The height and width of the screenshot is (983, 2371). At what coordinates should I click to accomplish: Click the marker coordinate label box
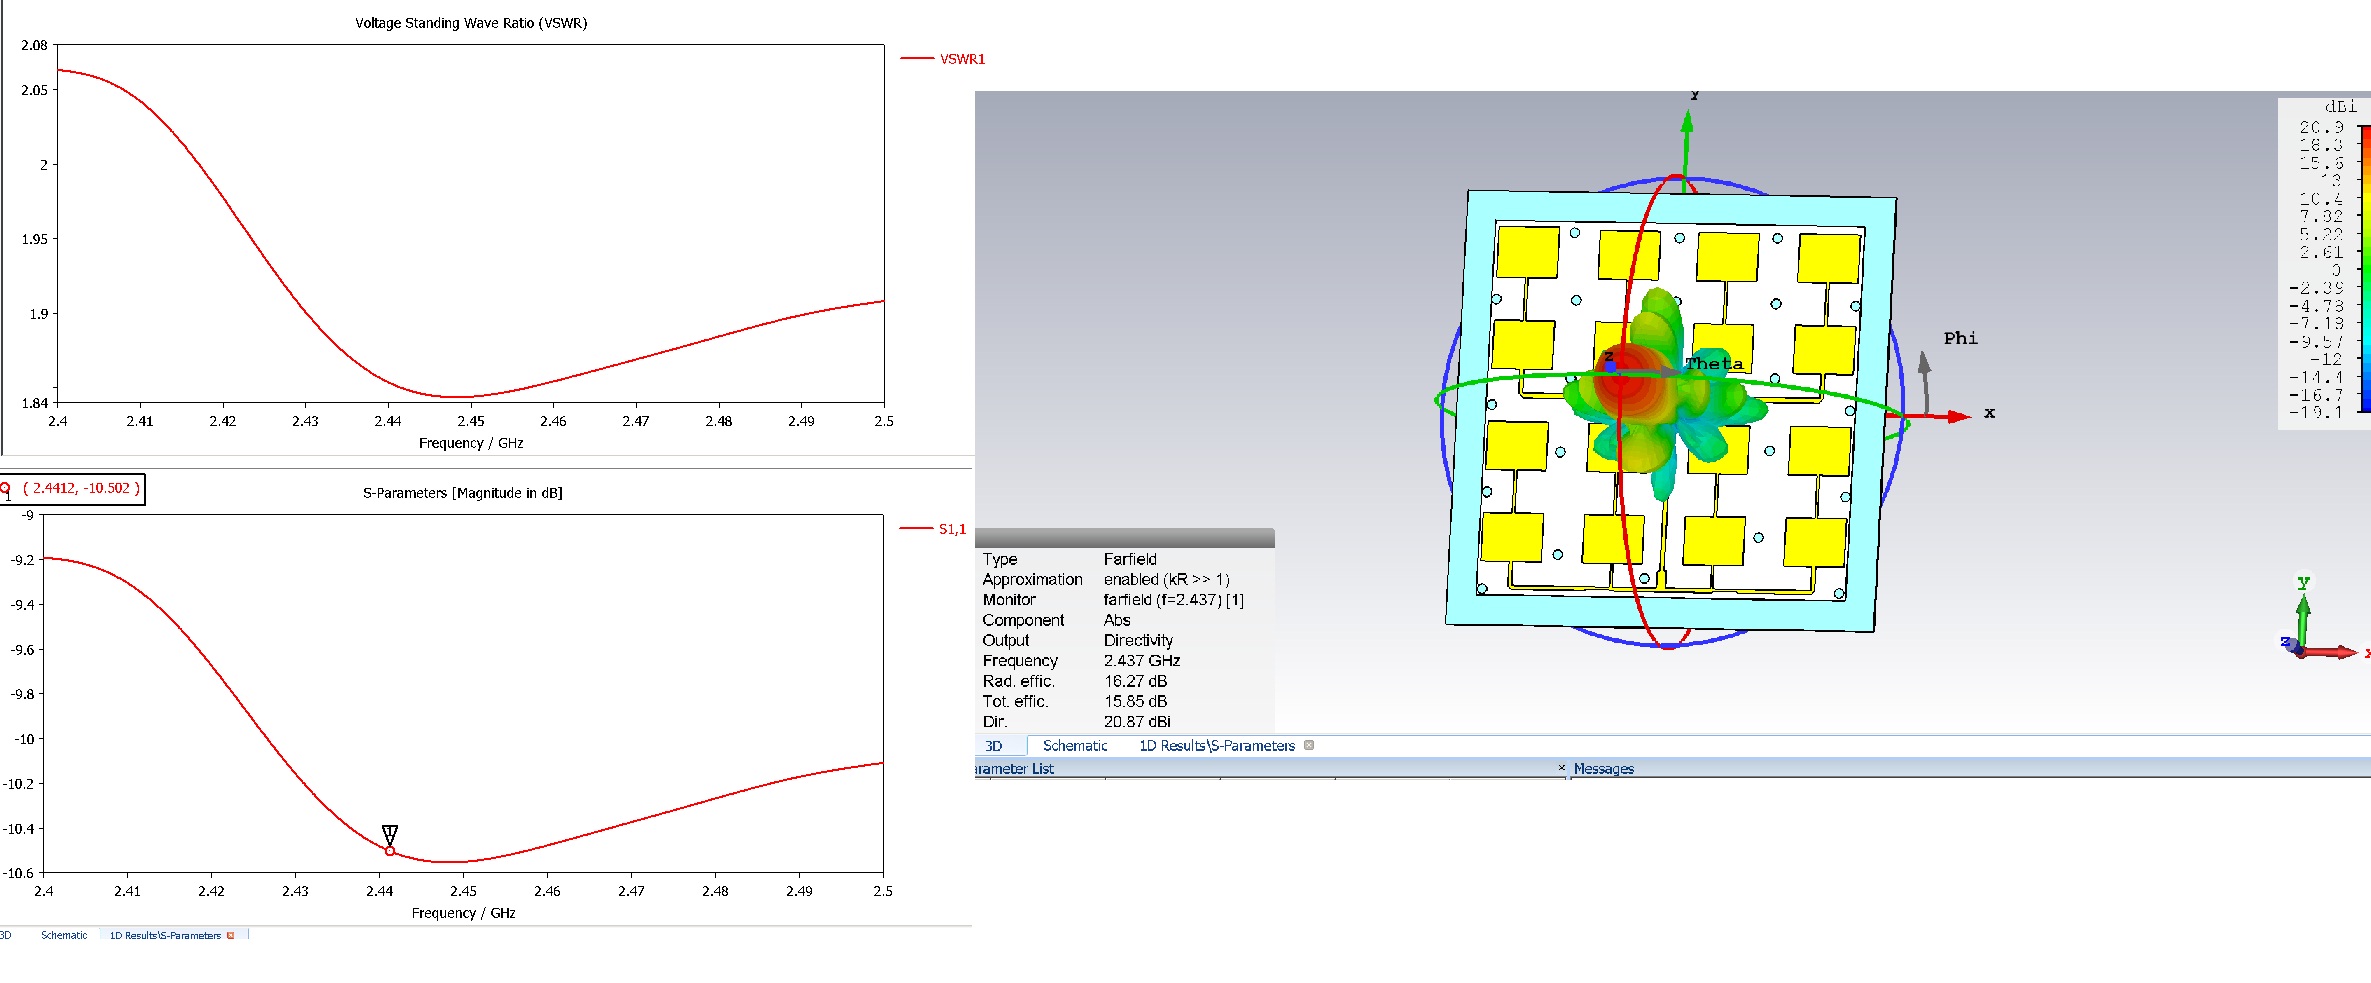tap(80, 489)
